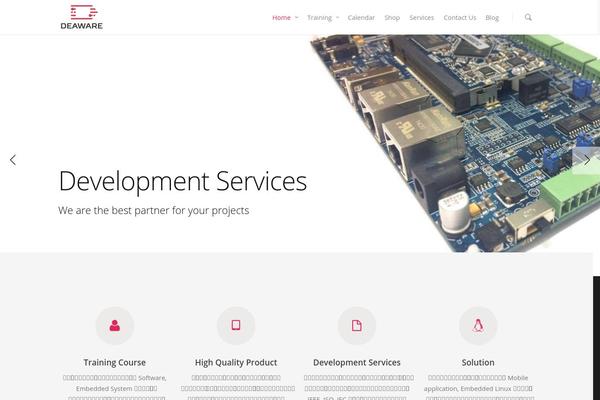This screenshot has height=400, width=600.
Task: Click the Development Services card heading
Action: (357, 362)
